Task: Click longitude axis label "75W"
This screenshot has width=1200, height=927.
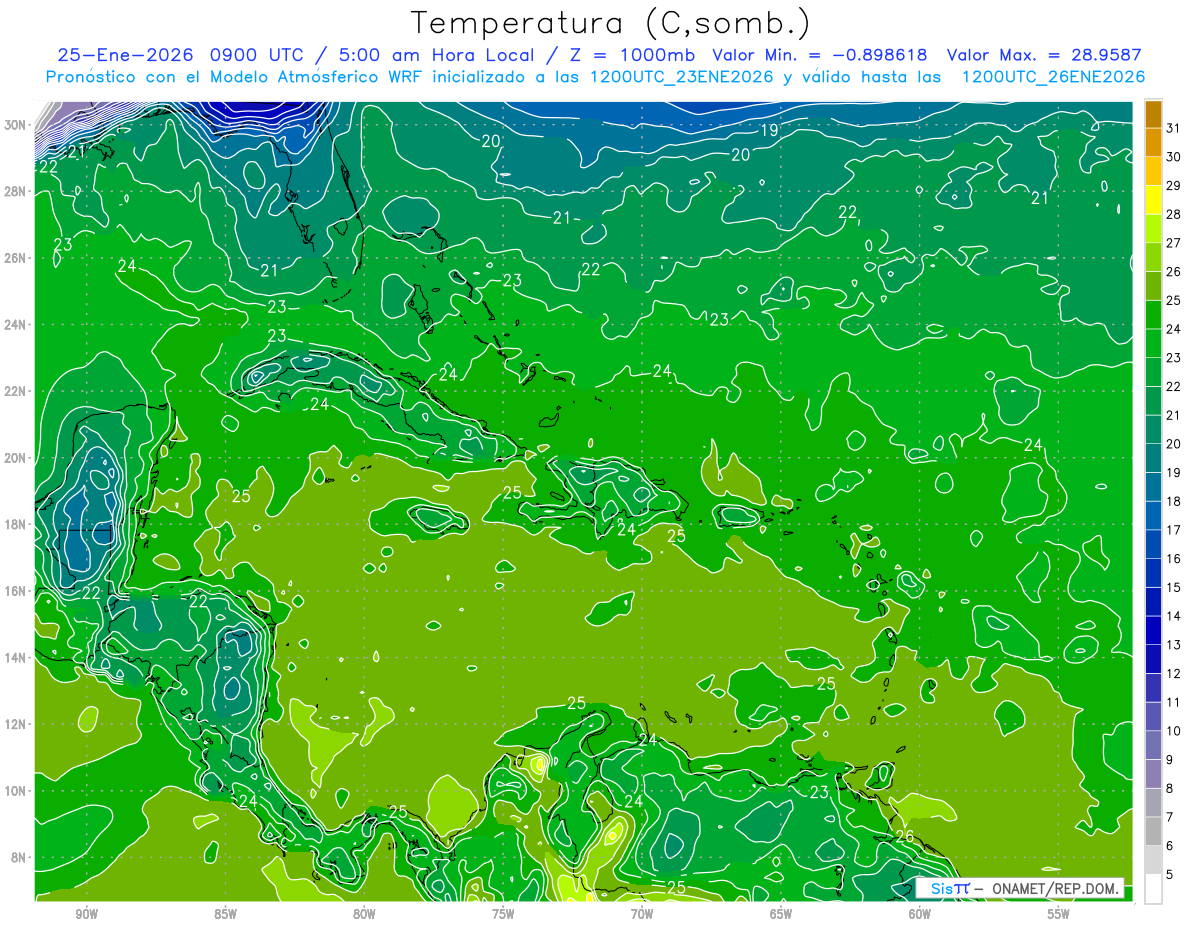Action: (503, 914)
